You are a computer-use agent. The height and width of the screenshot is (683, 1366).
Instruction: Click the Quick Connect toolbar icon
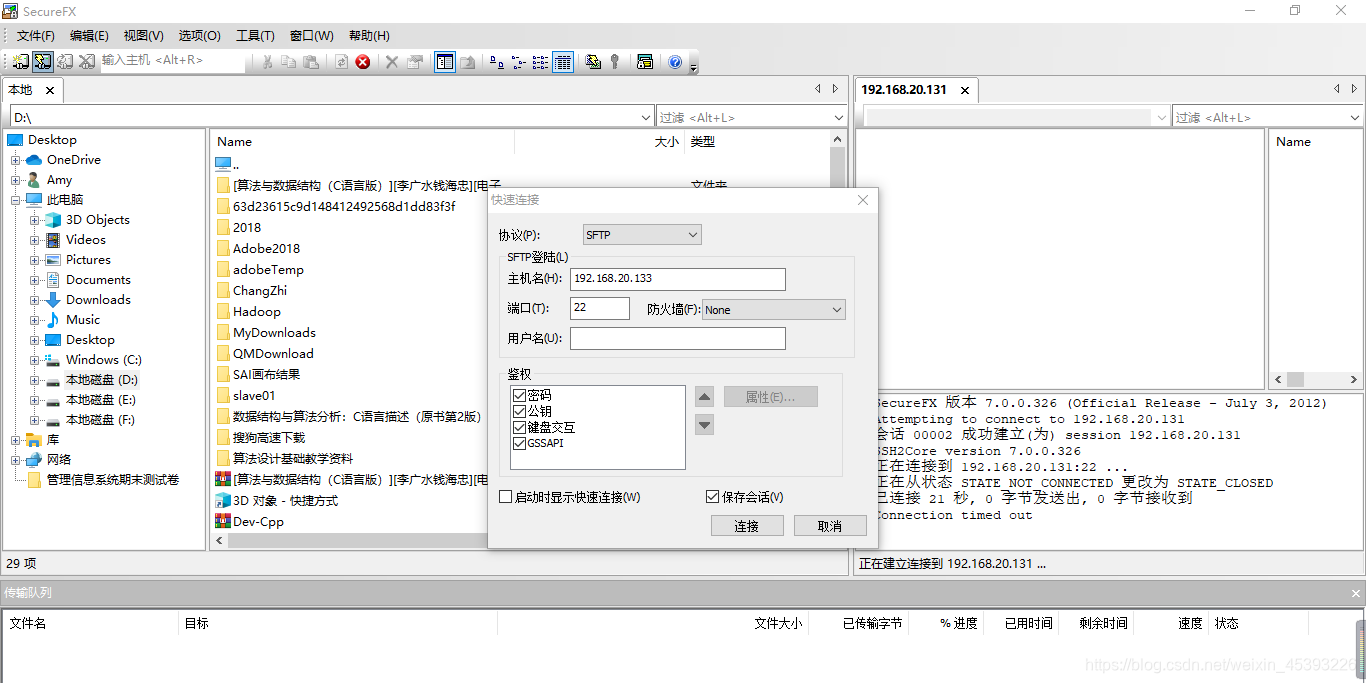tap(42, 61)
